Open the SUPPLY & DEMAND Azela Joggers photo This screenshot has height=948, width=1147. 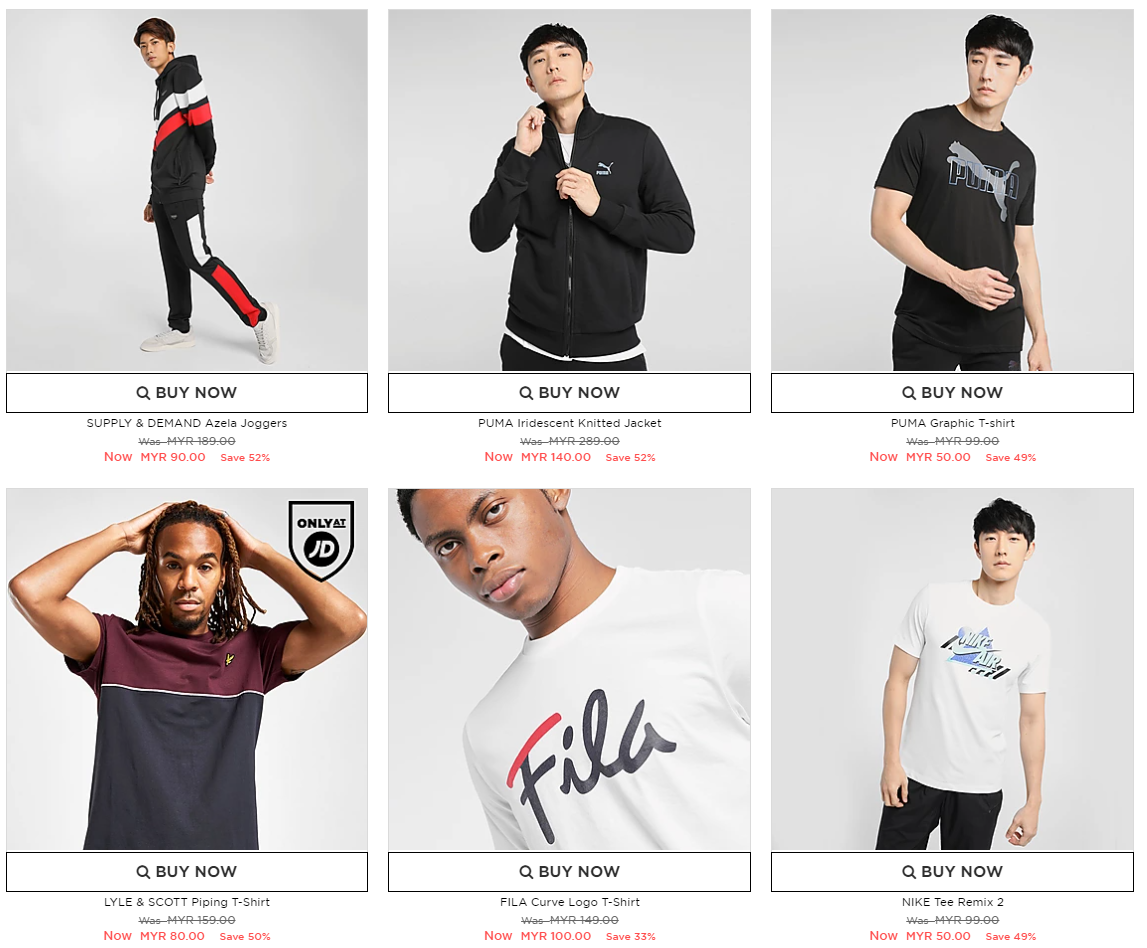tap(187, 190)
